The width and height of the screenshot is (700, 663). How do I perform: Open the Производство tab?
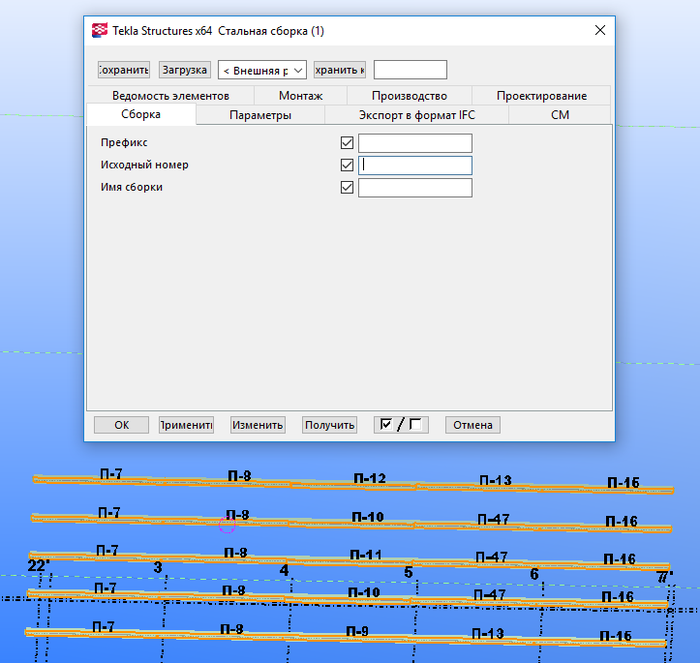click(x=408, y=96)
